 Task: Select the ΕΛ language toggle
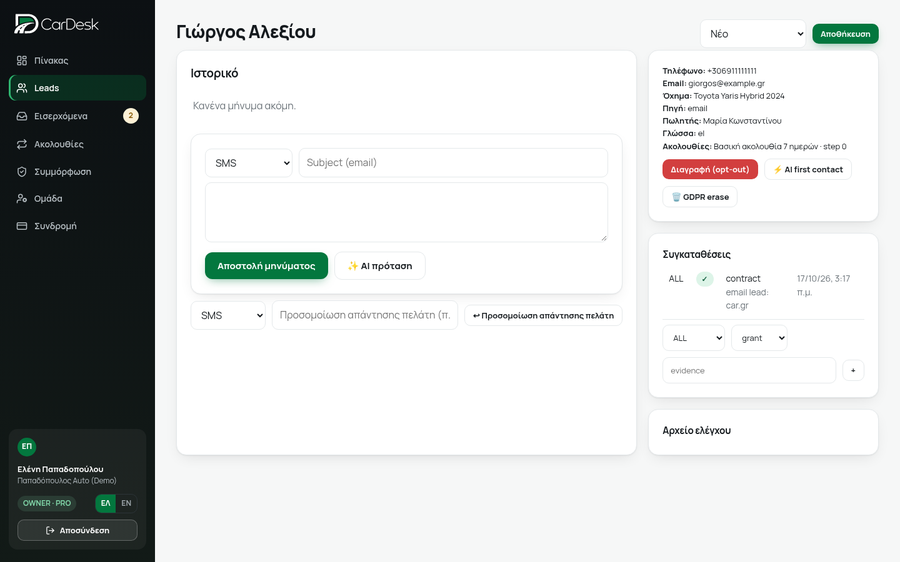[x=106, y=503]
